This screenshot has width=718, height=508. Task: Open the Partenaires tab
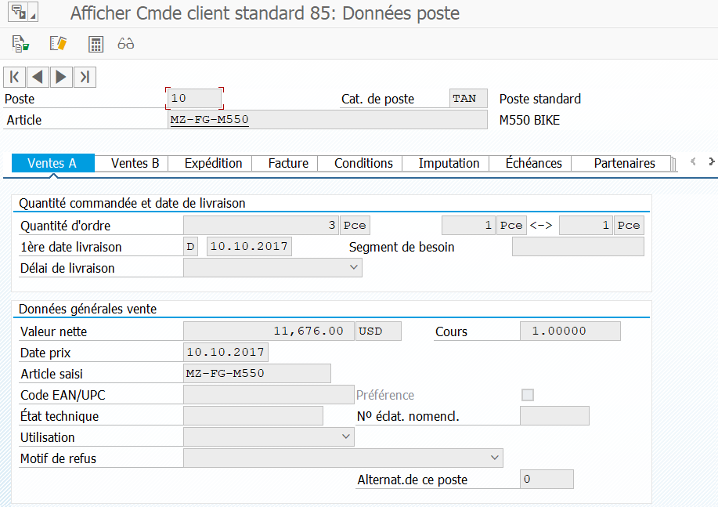click(624, 163)
